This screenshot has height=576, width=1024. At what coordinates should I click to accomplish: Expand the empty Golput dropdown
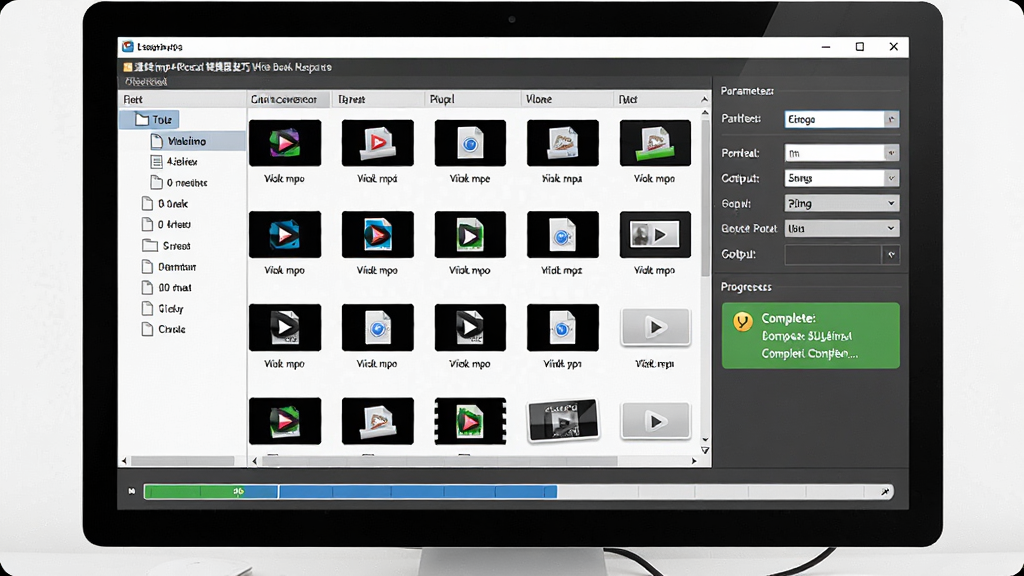(841, 254)
